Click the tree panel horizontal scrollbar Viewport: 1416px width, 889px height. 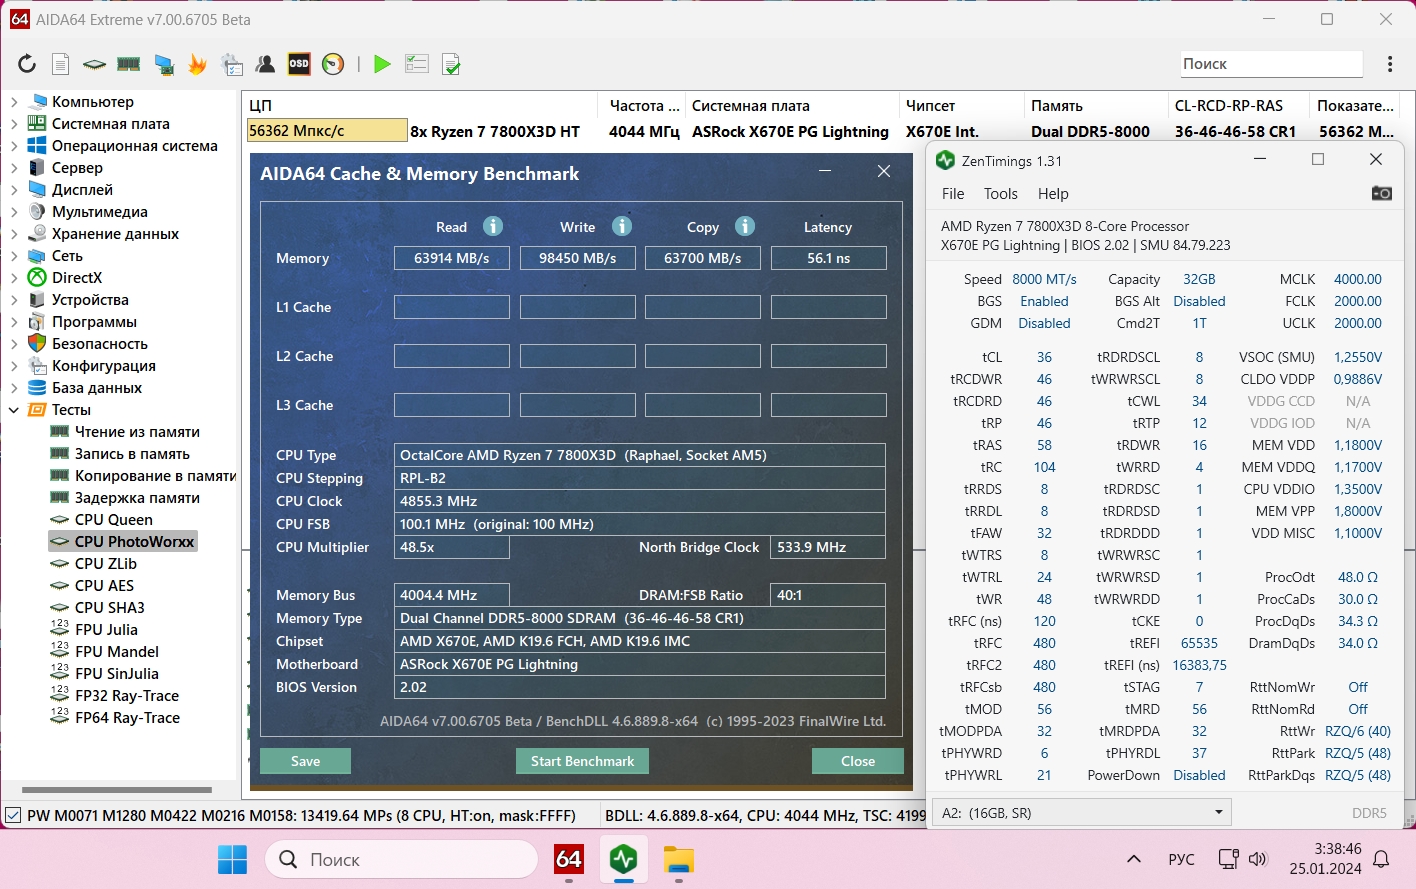pos(117,790)
